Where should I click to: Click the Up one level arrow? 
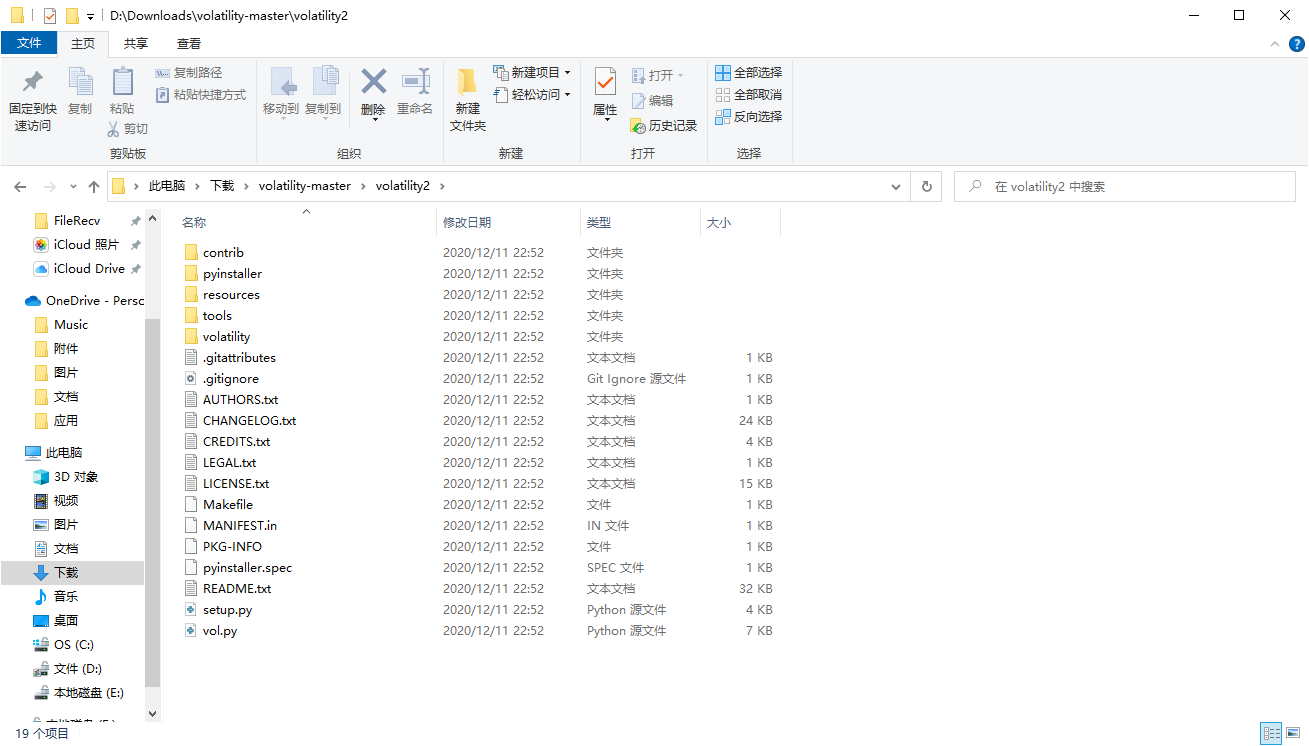click(x=94, y=187)
